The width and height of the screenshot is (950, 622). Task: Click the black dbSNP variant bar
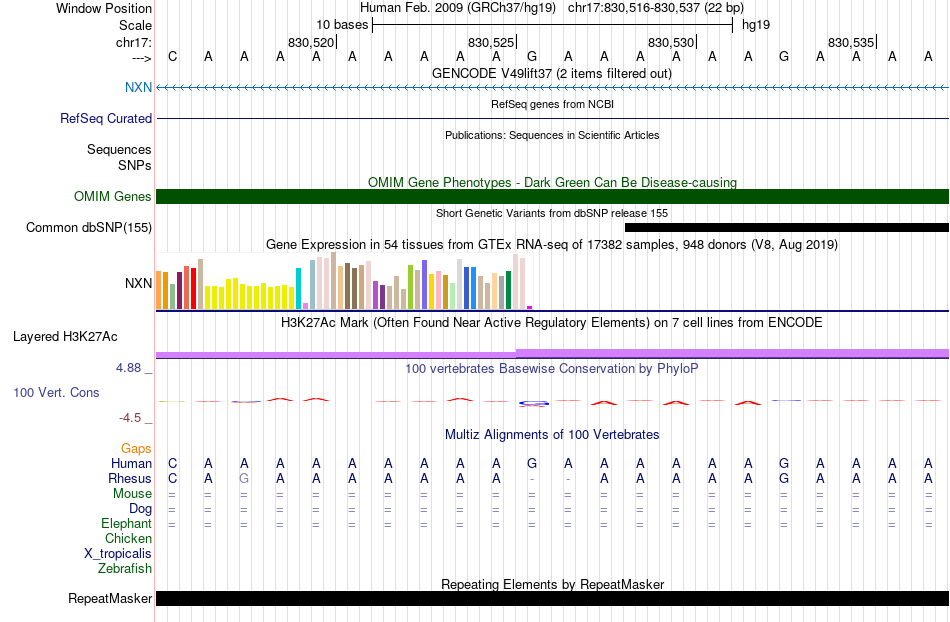[x=786, y=228]
